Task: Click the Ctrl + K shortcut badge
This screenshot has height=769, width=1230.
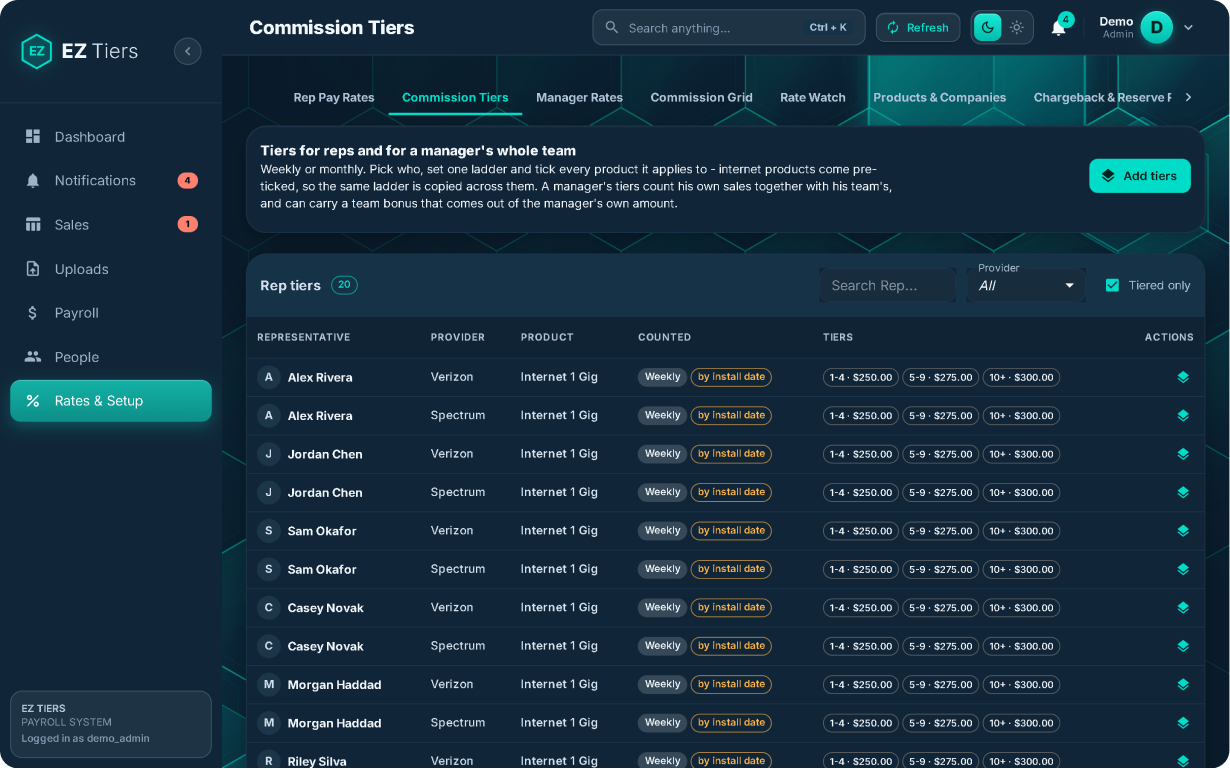Action: tap(828, 28)
